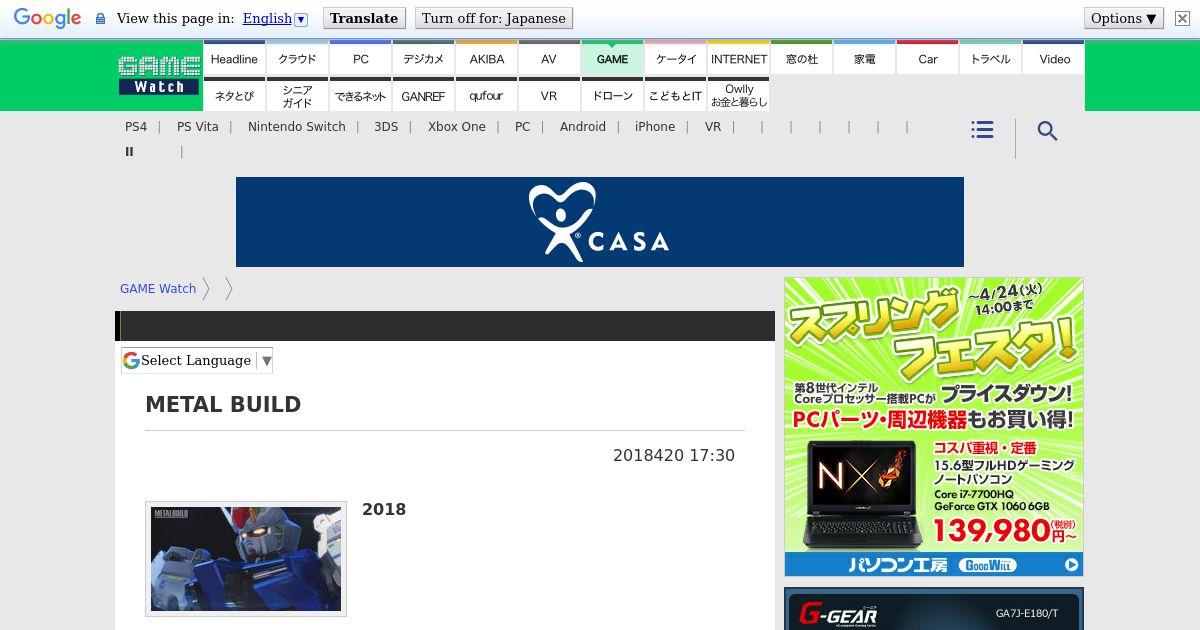Open the ケータイ tab
The height and width of the screenshot is (630, 1200).
click(675, 59)
